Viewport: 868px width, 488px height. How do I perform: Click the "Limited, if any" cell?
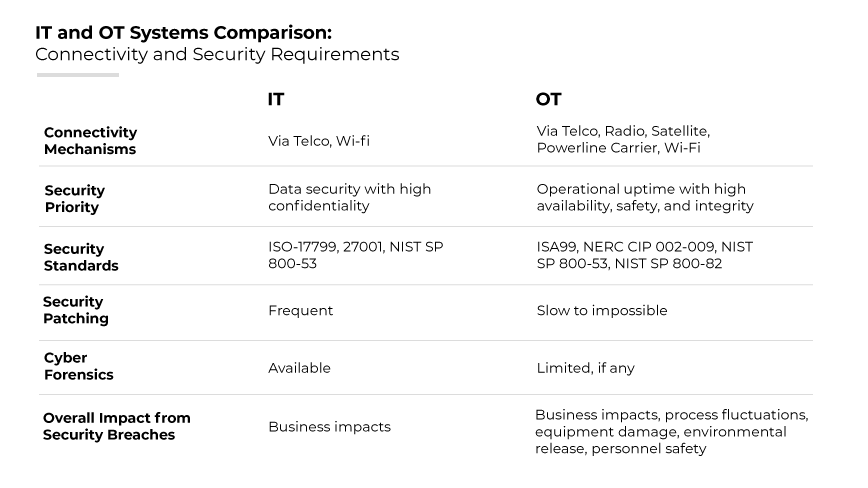[585, 368]
